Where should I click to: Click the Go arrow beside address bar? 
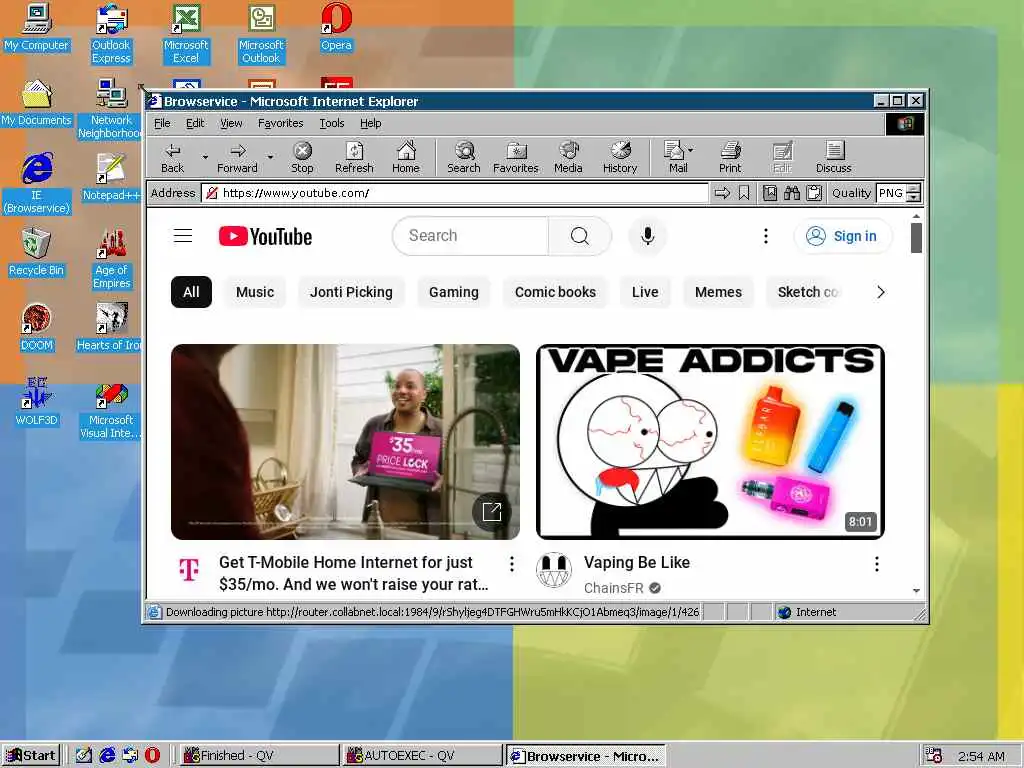click(x=722, y=193)
